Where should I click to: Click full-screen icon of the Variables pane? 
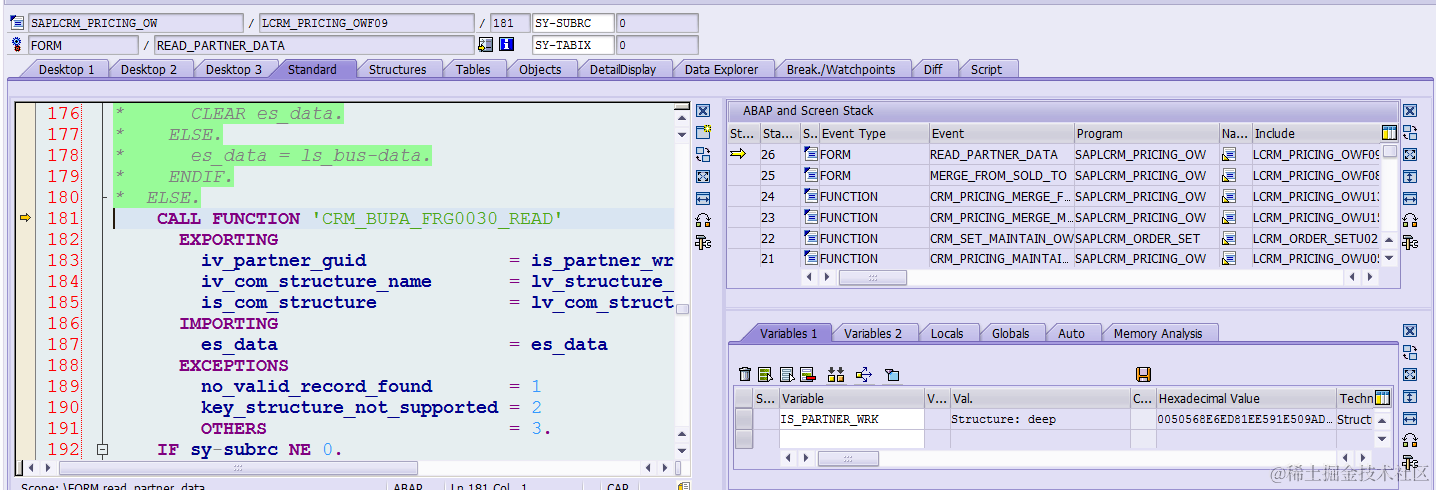1410,375
